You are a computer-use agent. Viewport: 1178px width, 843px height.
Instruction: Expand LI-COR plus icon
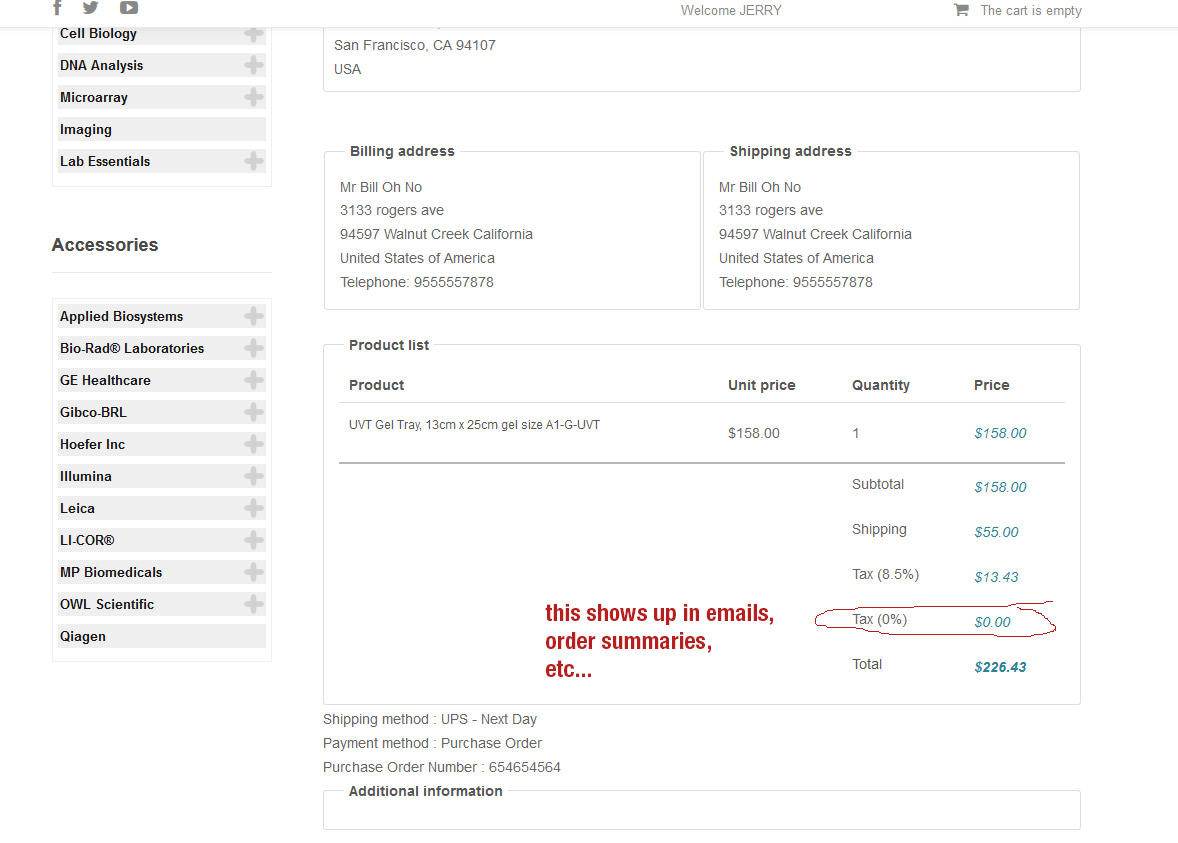point(254,540)
